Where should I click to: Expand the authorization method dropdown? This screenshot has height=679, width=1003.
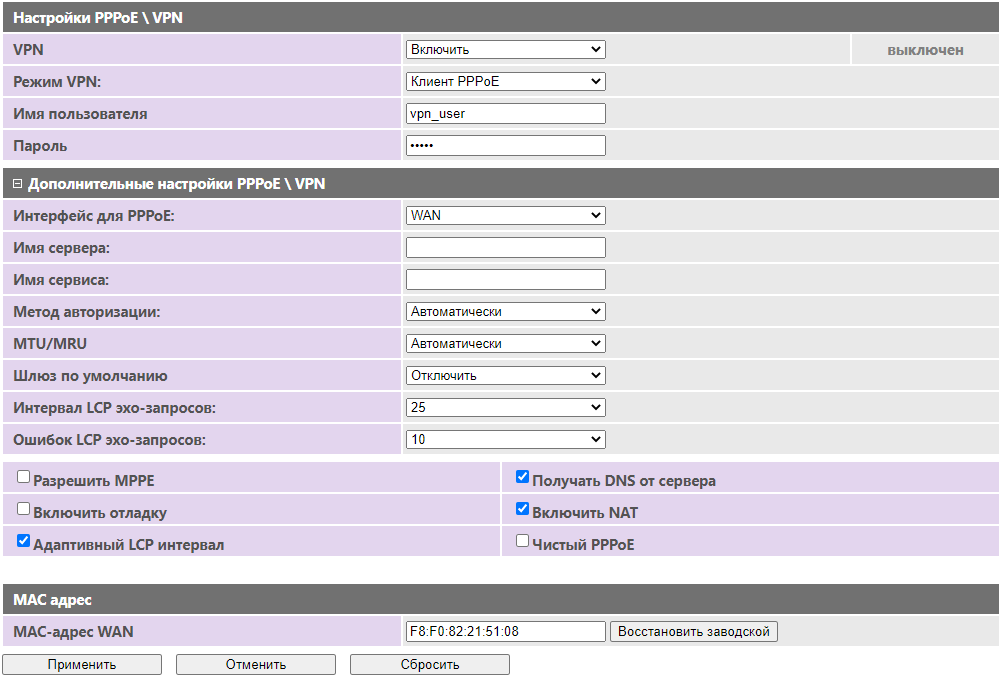point(505,311)
